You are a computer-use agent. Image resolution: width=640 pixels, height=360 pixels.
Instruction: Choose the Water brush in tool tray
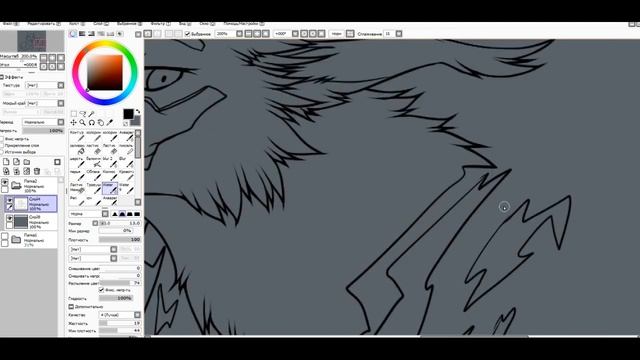tap(110, 188)
